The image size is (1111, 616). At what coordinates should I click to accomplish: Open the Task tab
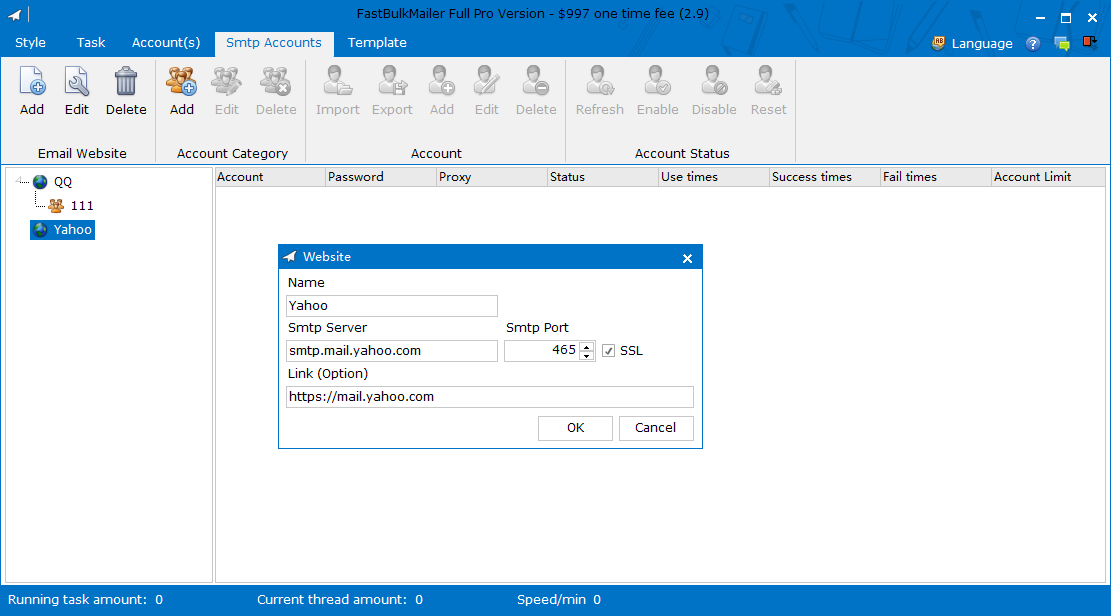point(91,43)
